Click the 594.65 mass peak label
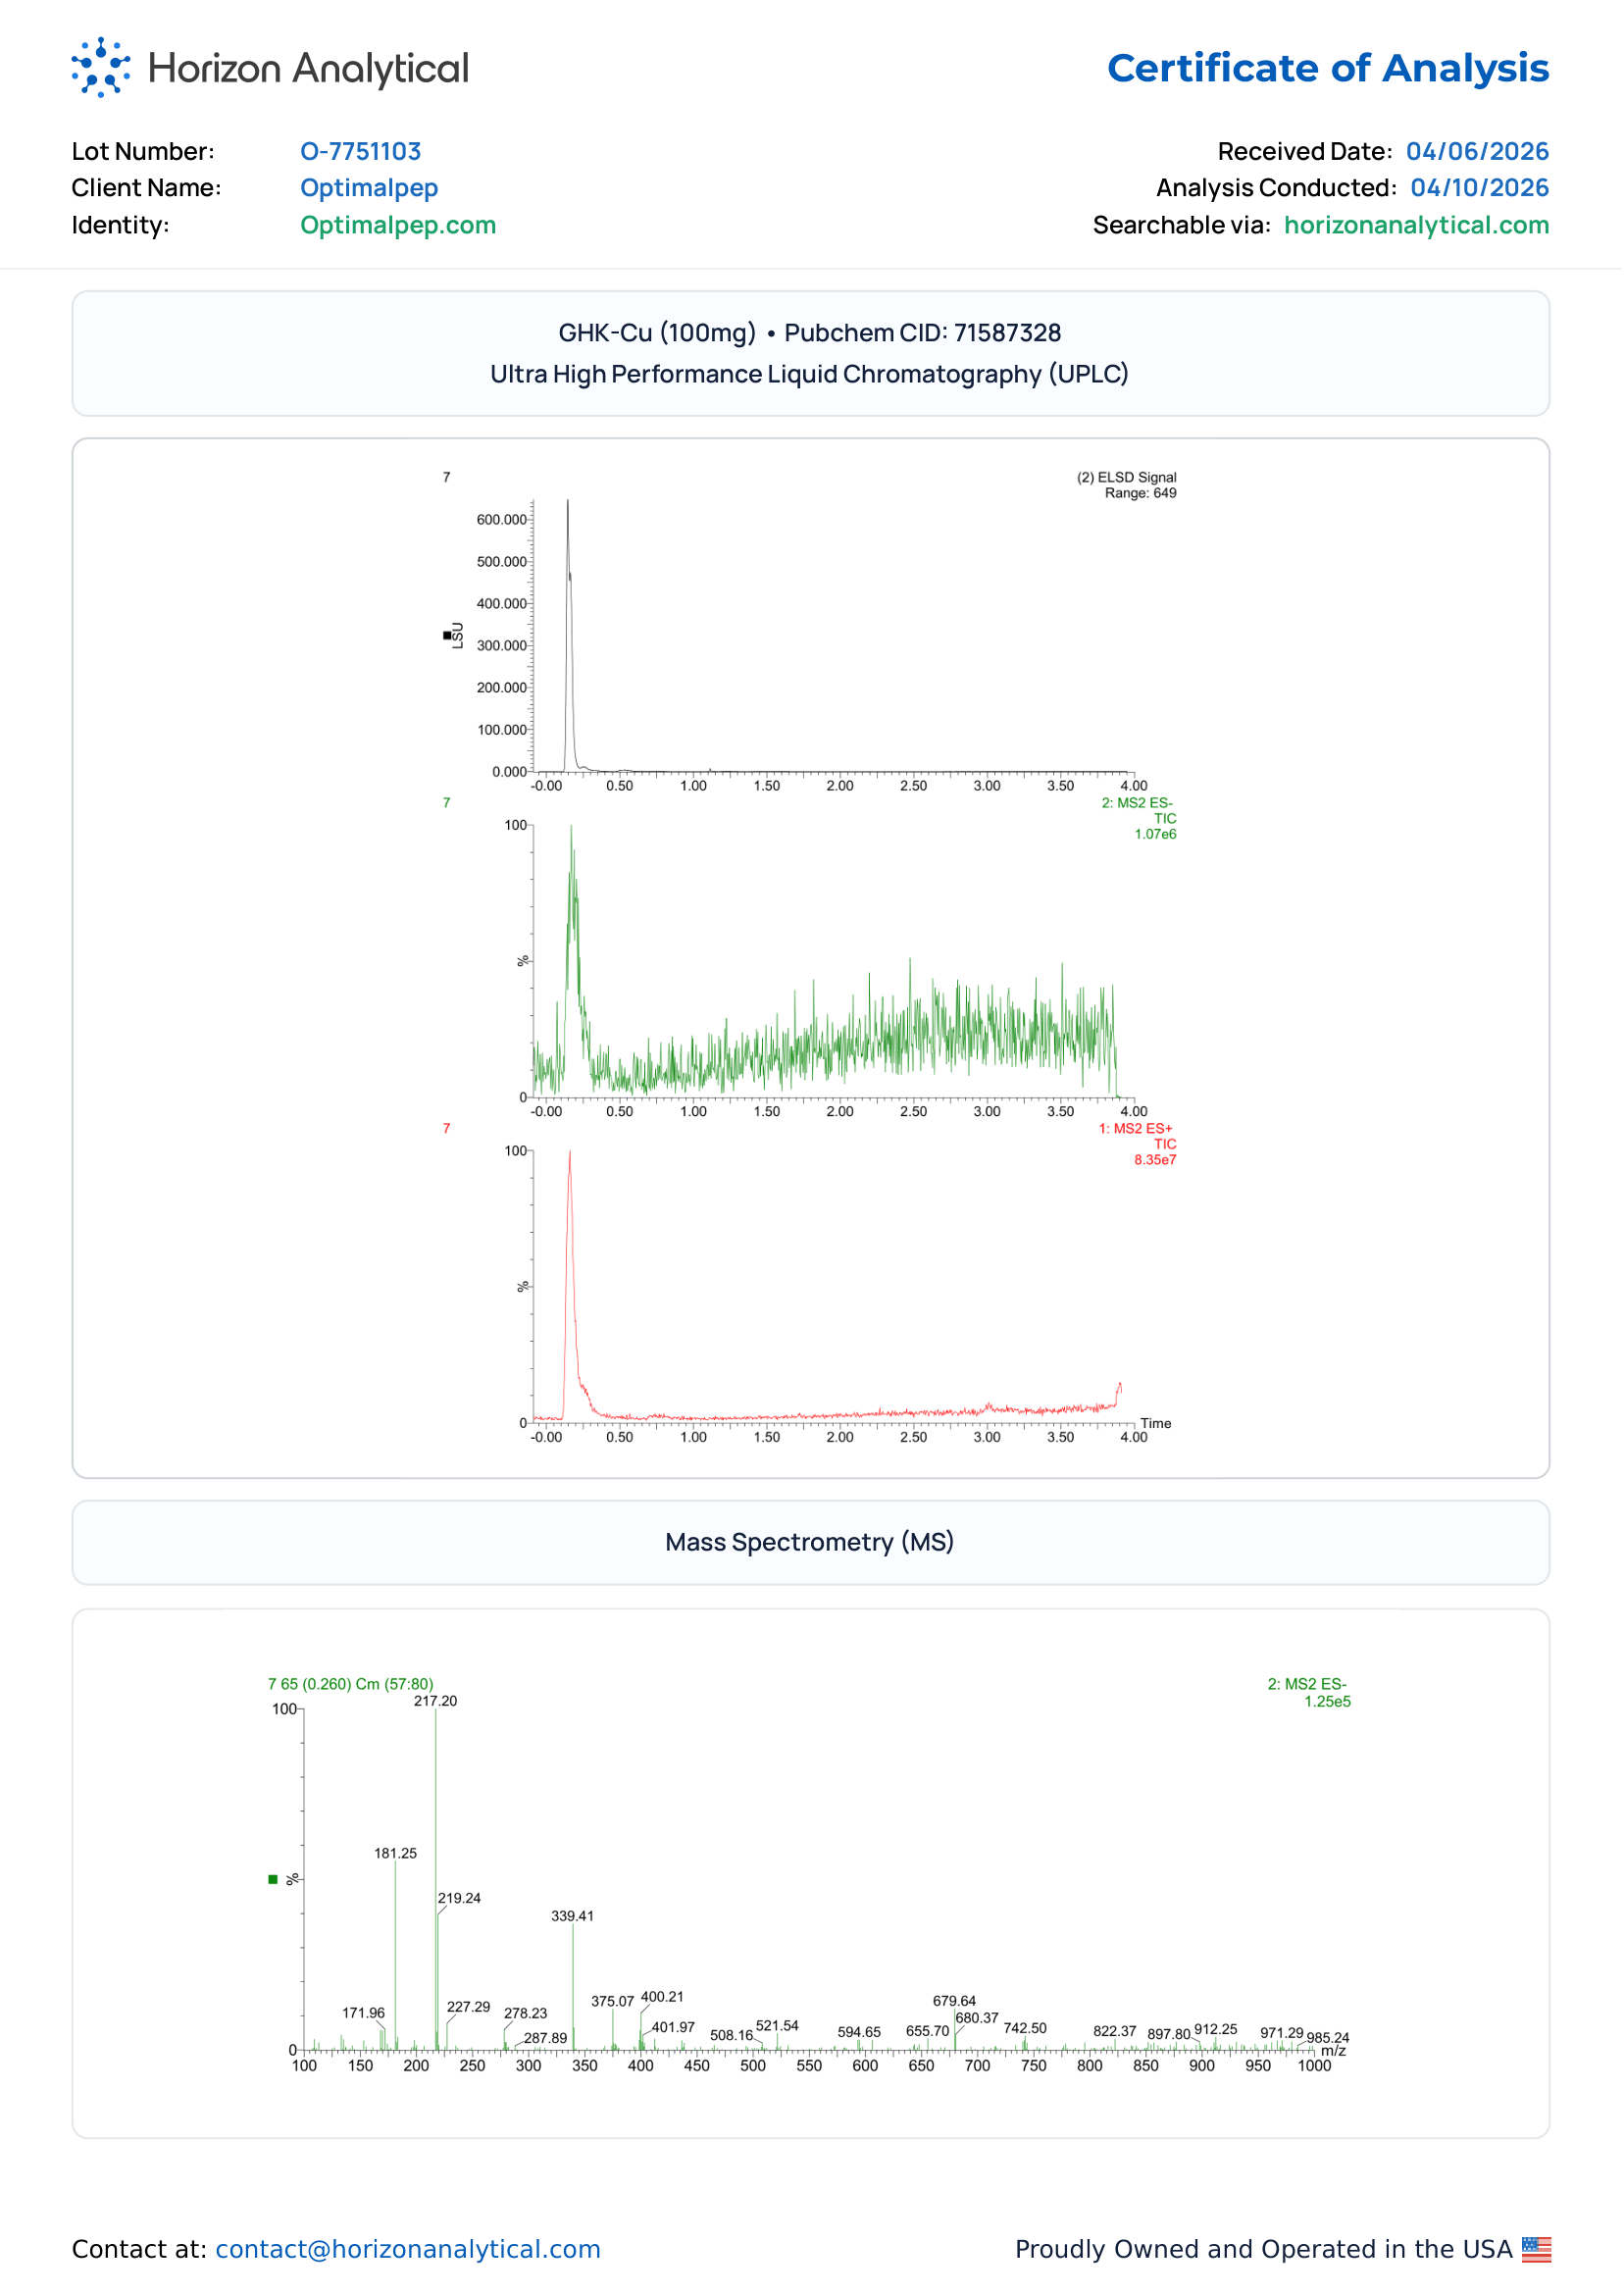Viewport: 1624px width, 2294px height. pyautogui.click(x=860, y=2034)
